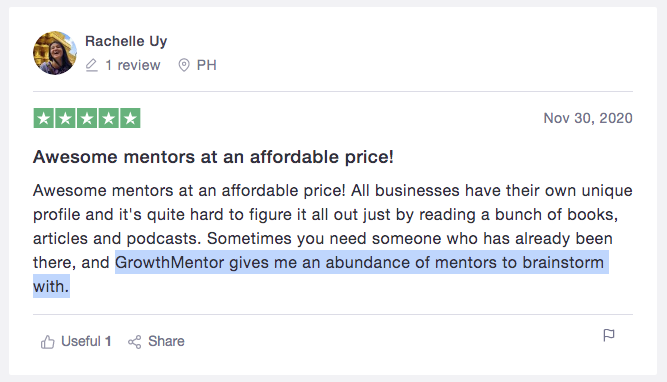
Task: Click the location pin icon
Action: [x=184, y=65]
